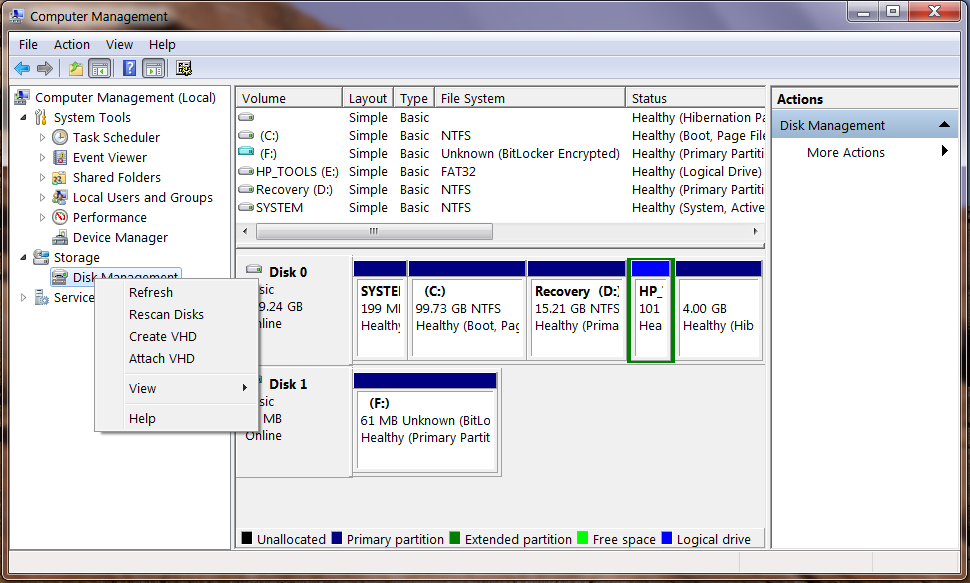Expand the Shared Folders tree node

(42, 178)
